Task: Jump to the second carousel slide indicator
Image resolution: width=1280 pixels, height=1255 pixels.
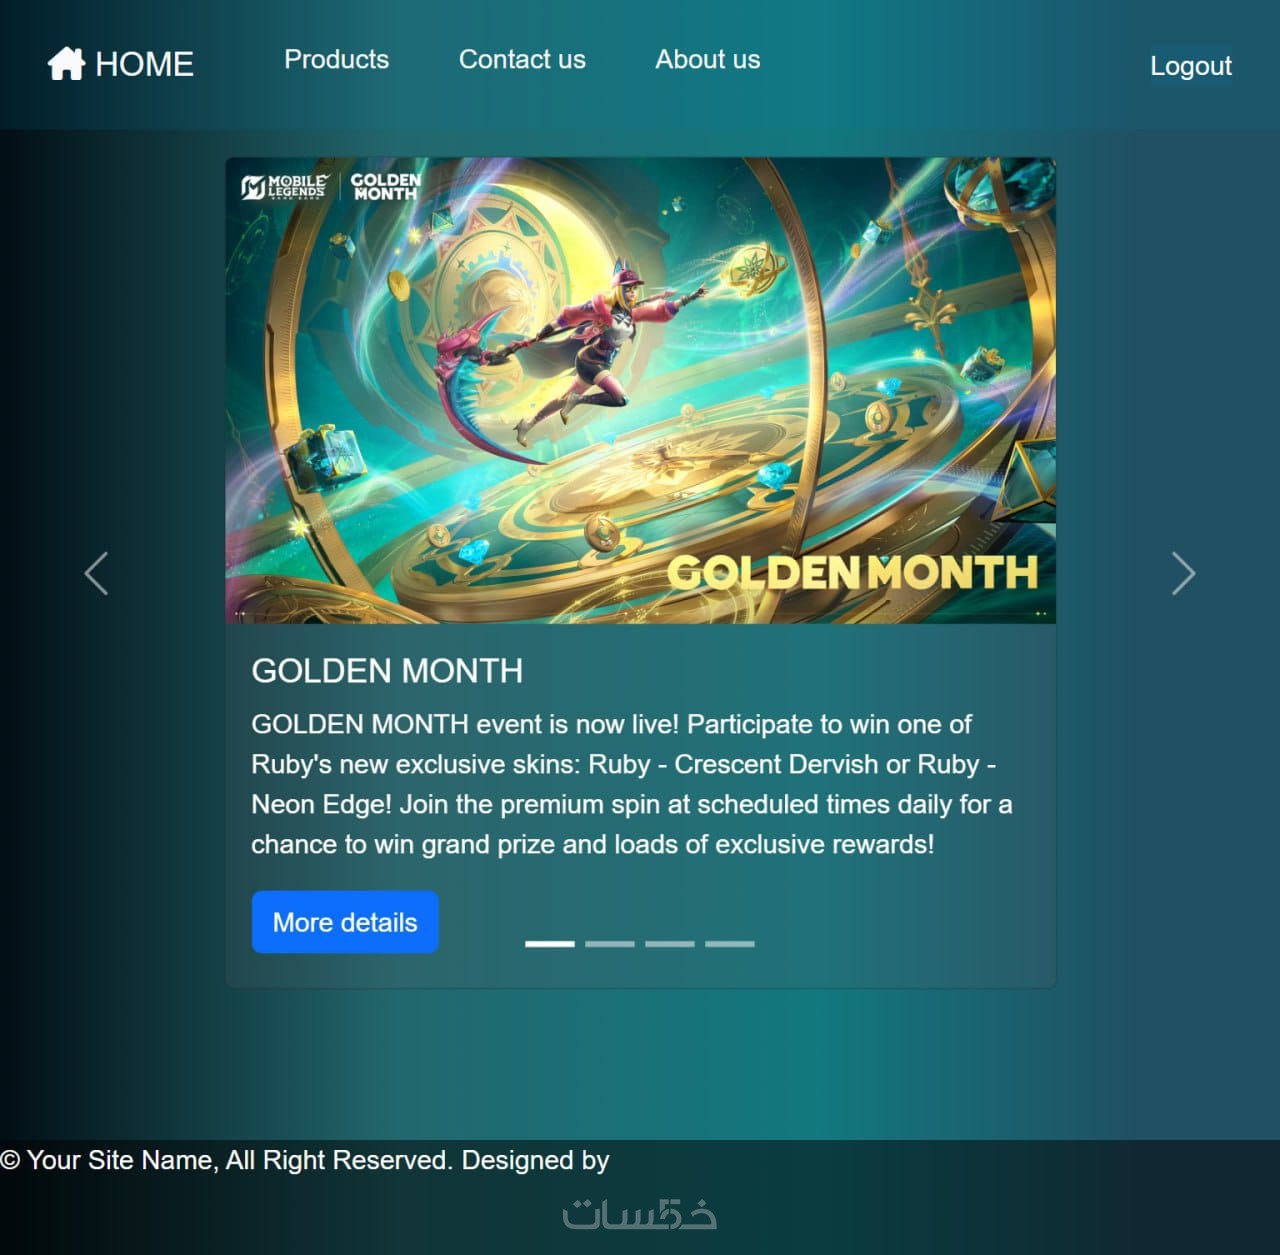Action: tap(610, 943)
